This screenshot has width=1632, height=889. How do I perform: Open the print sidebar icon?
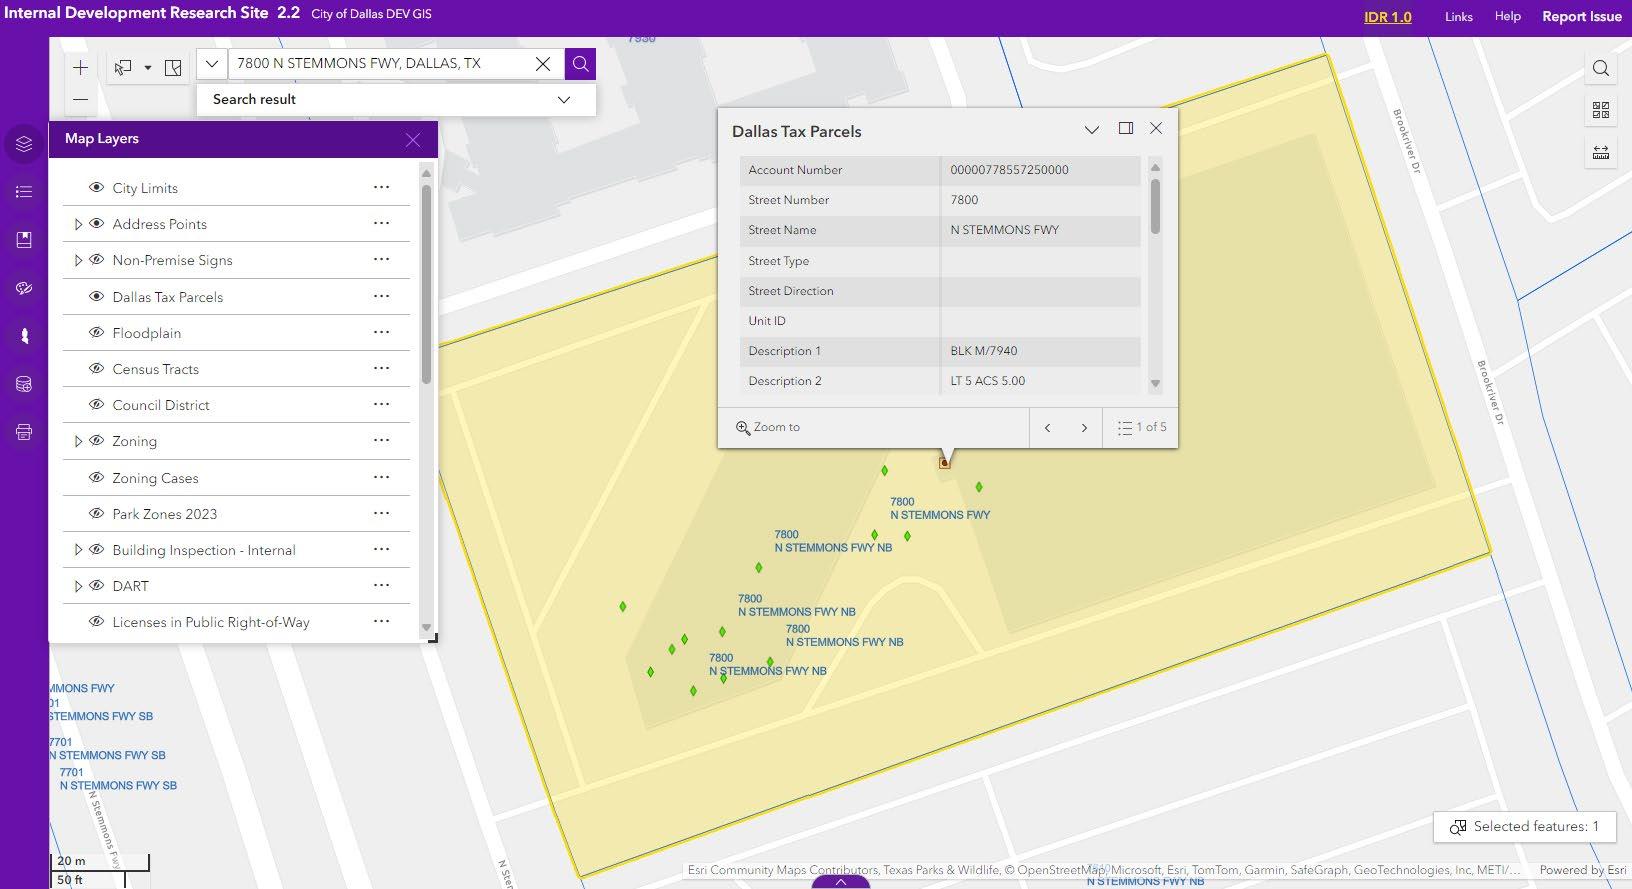(24, 432)
